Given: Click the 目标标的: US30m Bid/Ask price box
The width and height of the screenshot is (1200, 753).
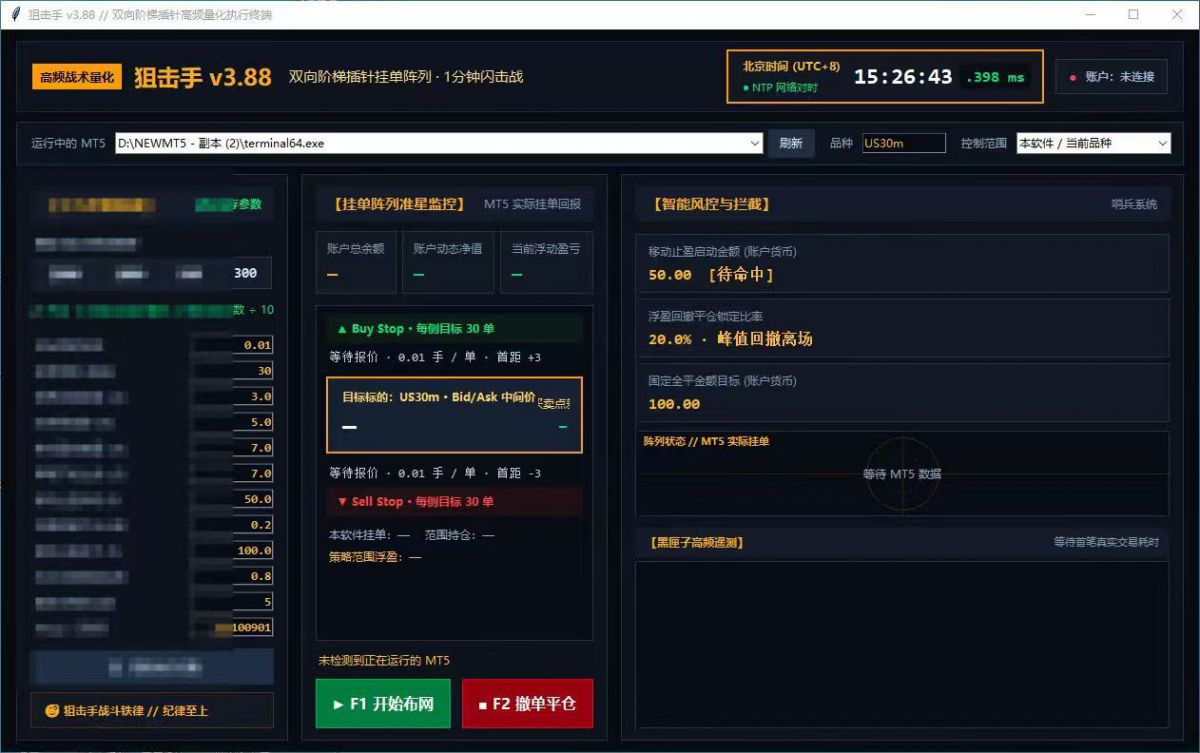Looking at the screenshot, I should (454, 415).
